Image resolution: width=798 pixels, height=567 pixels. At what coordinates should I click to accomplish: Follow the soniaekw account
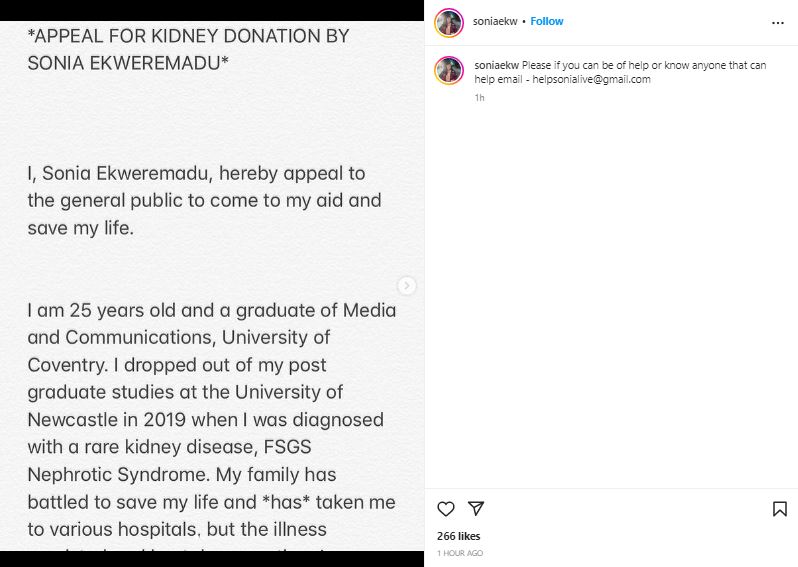coord(547,21)
